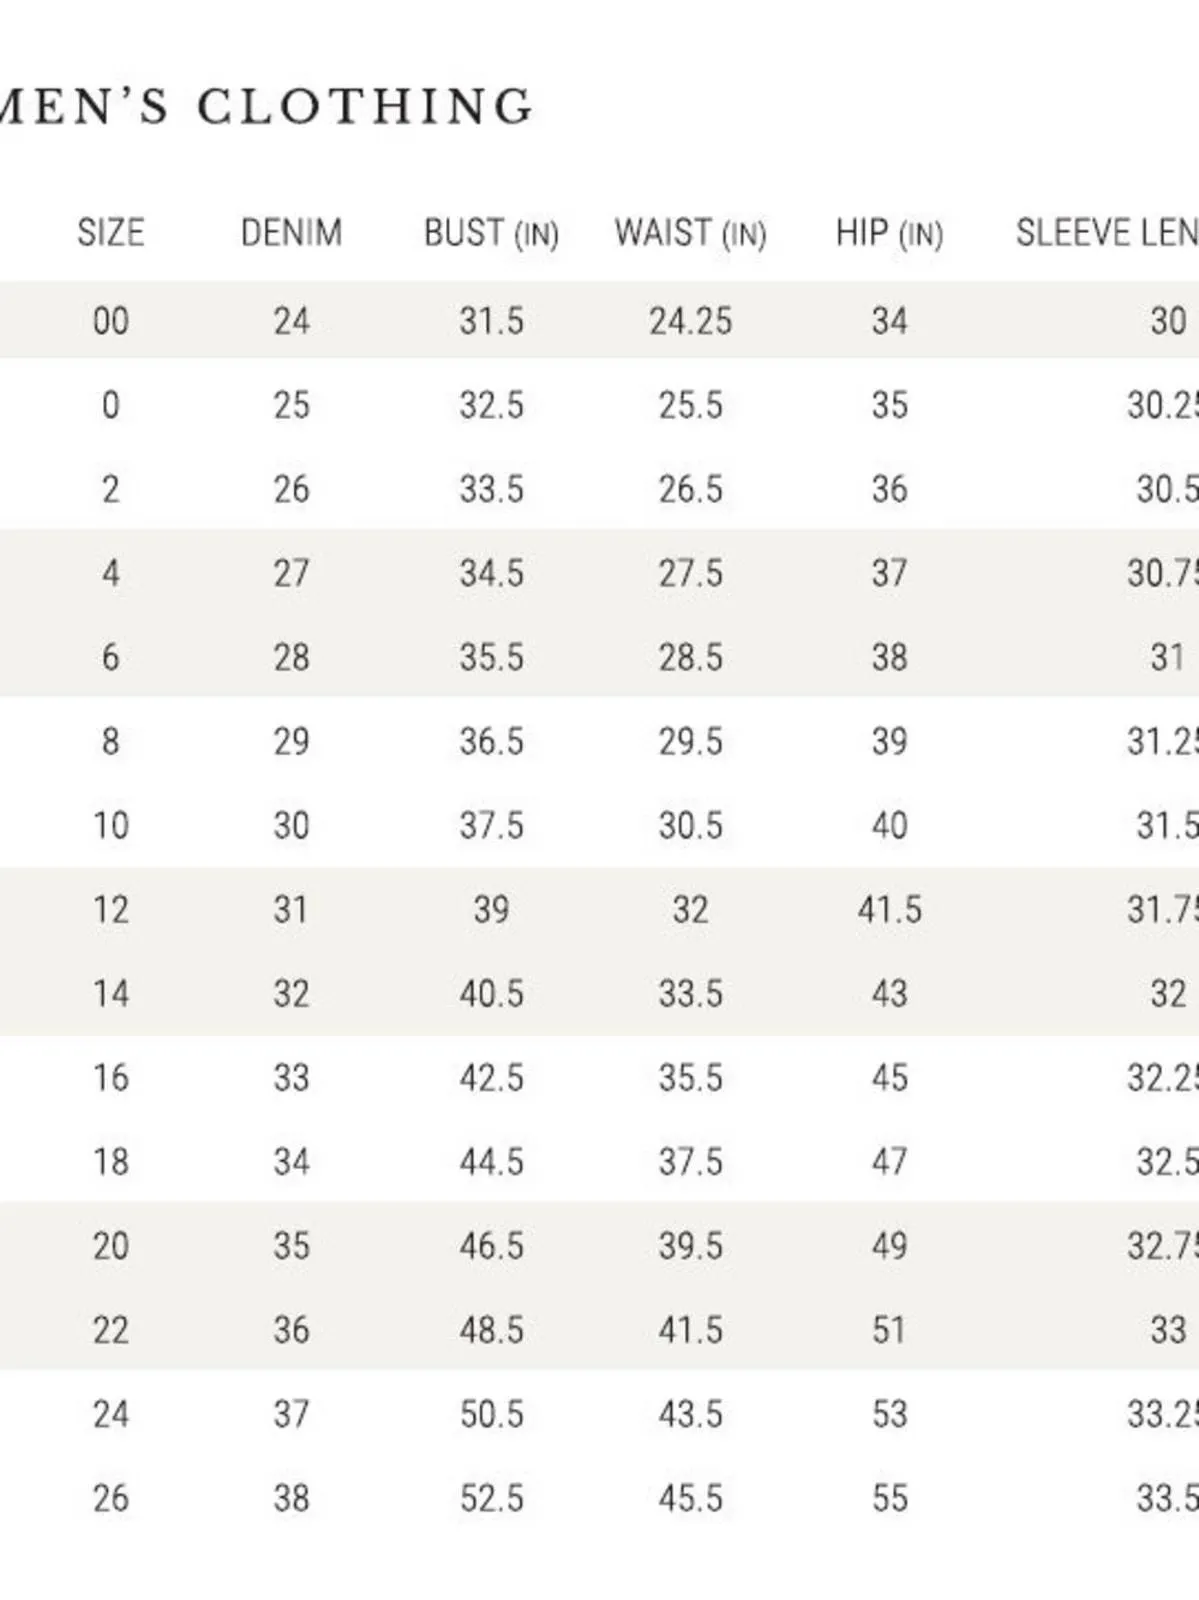Click hip value 41.5 cell
This screenshot has width=1199, height=1600.
(x=889, y=909)
